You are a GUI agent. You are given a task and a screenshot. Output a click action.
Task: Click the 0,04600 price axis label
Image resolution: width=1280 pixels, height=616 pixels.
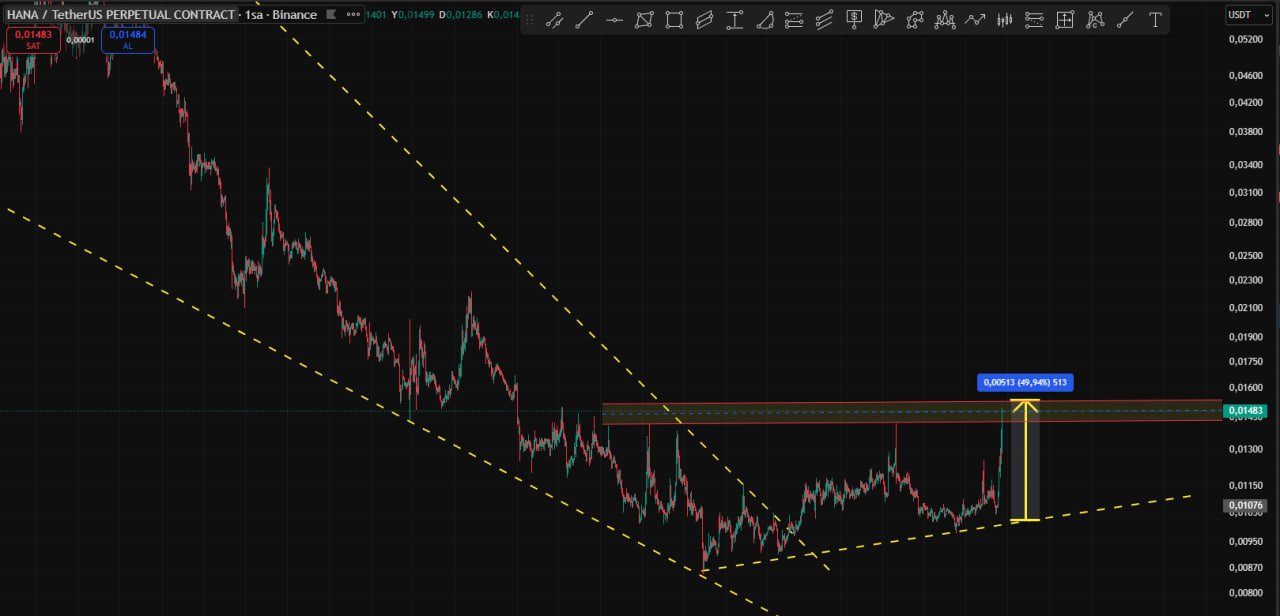(x=1246, y=75)
